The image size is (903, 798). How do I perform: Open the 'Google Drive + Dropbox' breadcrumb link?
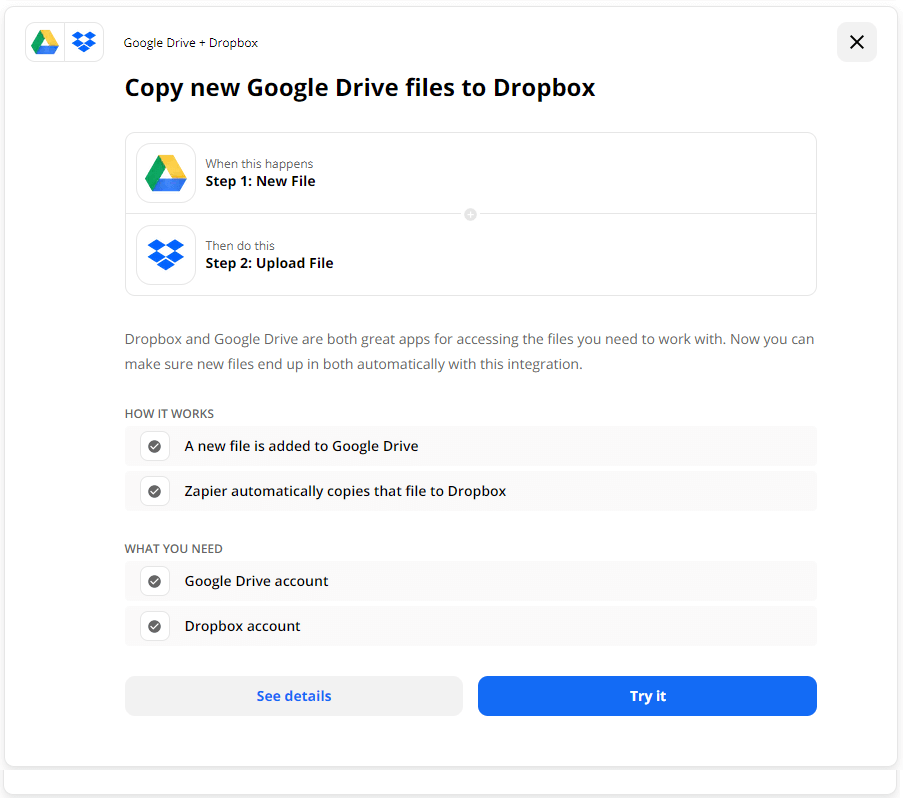pos(190,42)
